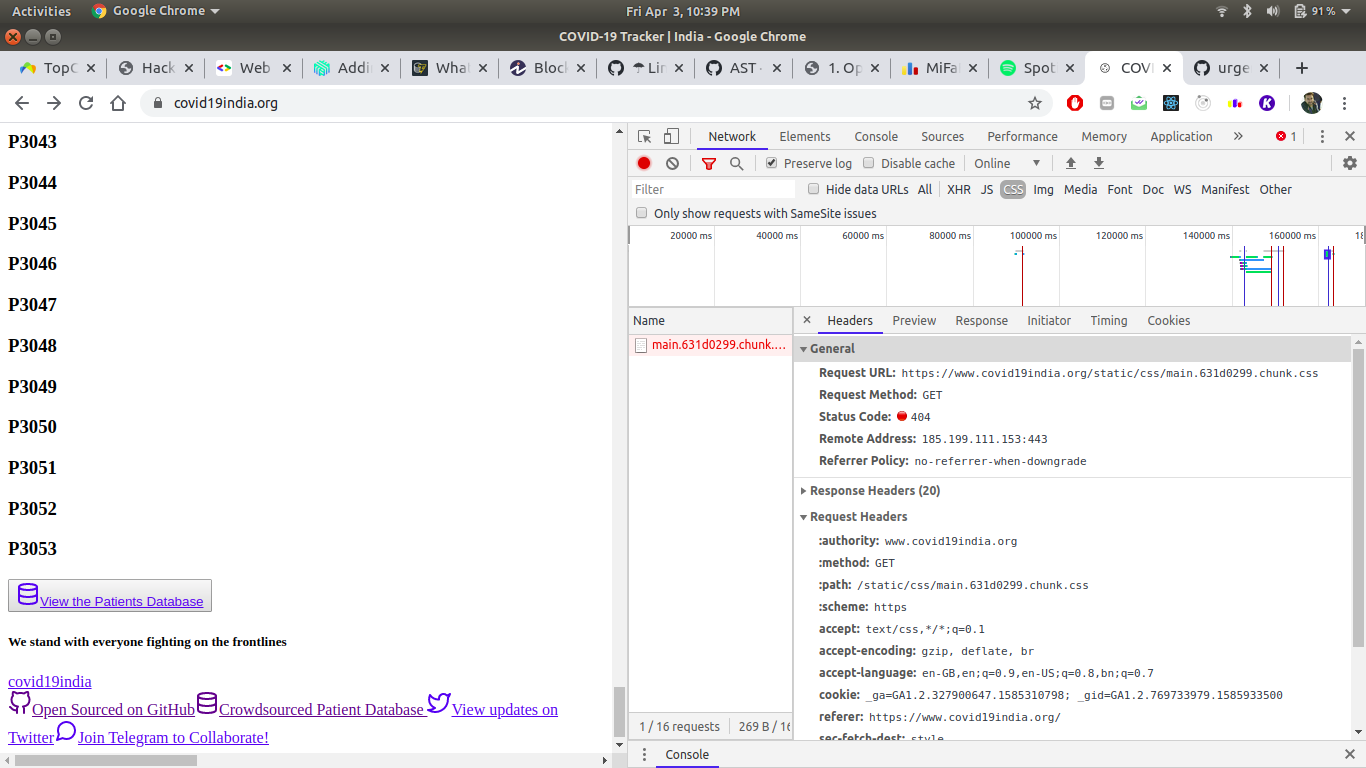Viewport: 1366px width, 768px height.
Task: Switch to the Console panel tab
Action: pyautogui.click(x=876, y=137)
